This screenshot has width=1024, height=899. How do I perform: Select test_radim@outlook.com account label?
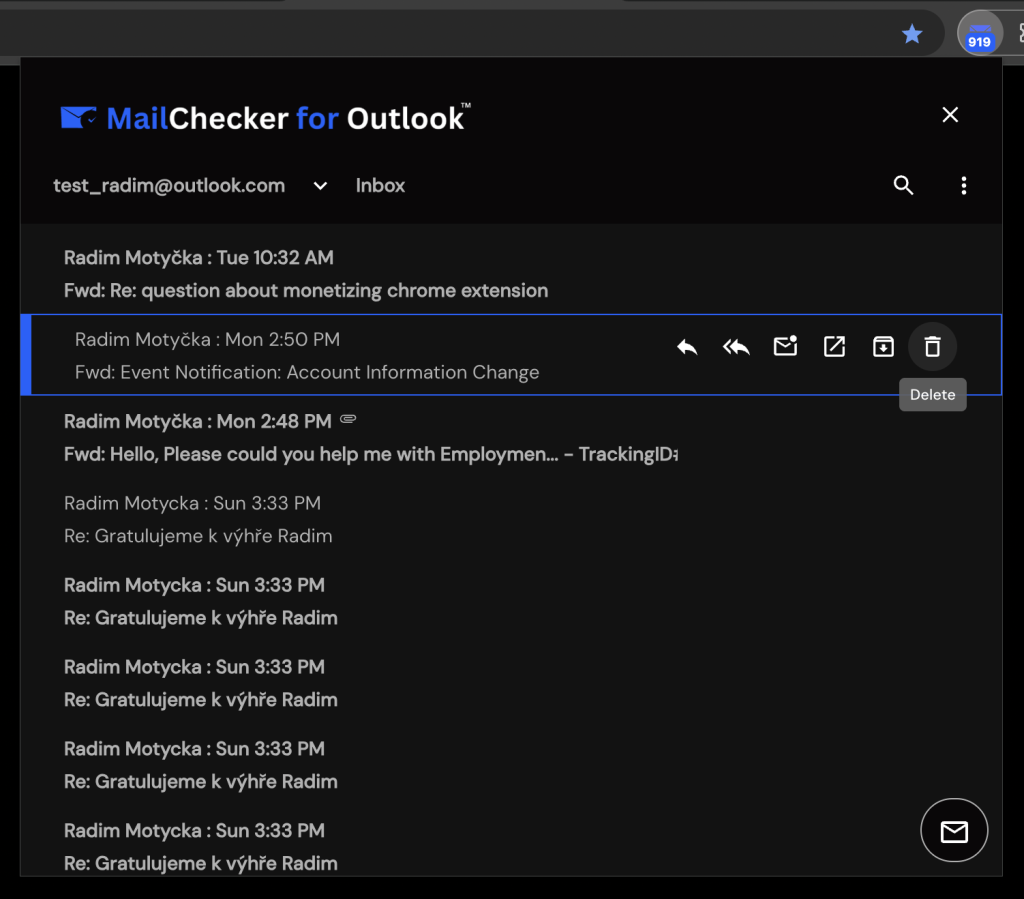pyautogui.click(x=169, y=186)
